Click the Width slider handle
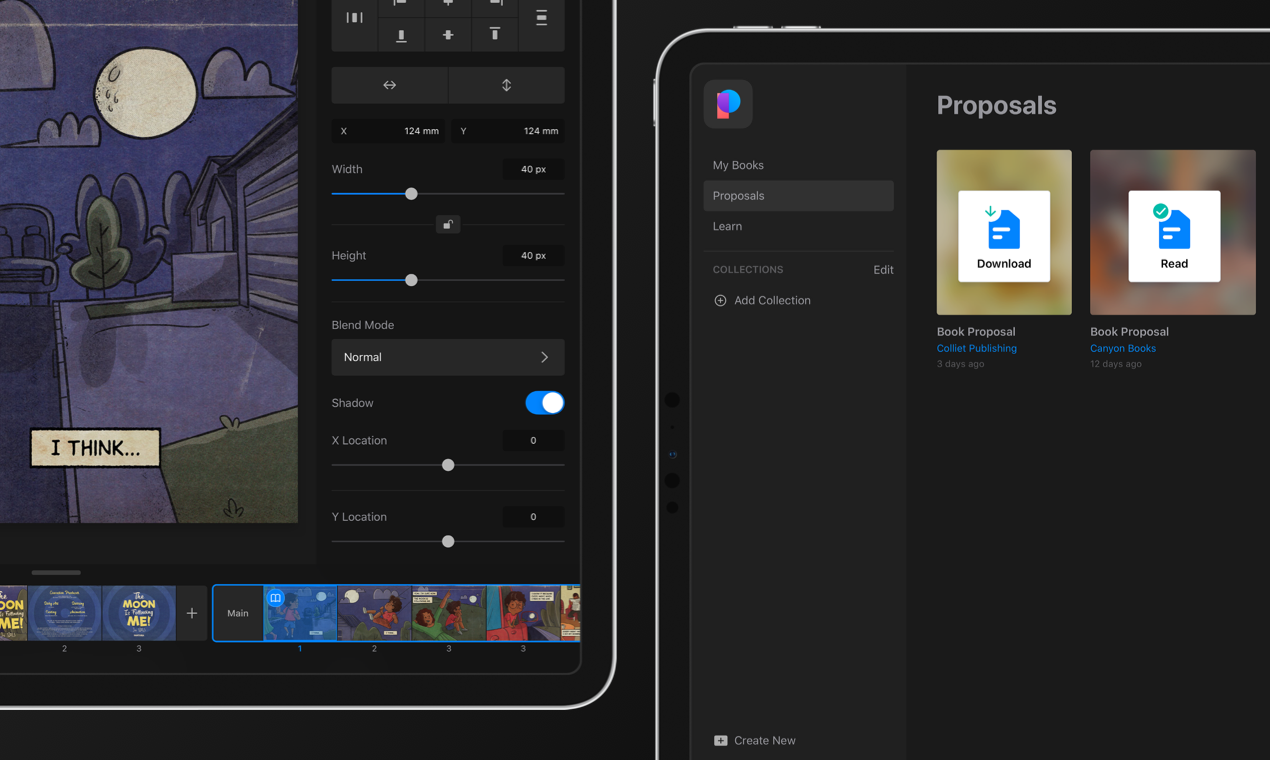Viewport: 1270px width, 760px height. click(x=411, y=194)
